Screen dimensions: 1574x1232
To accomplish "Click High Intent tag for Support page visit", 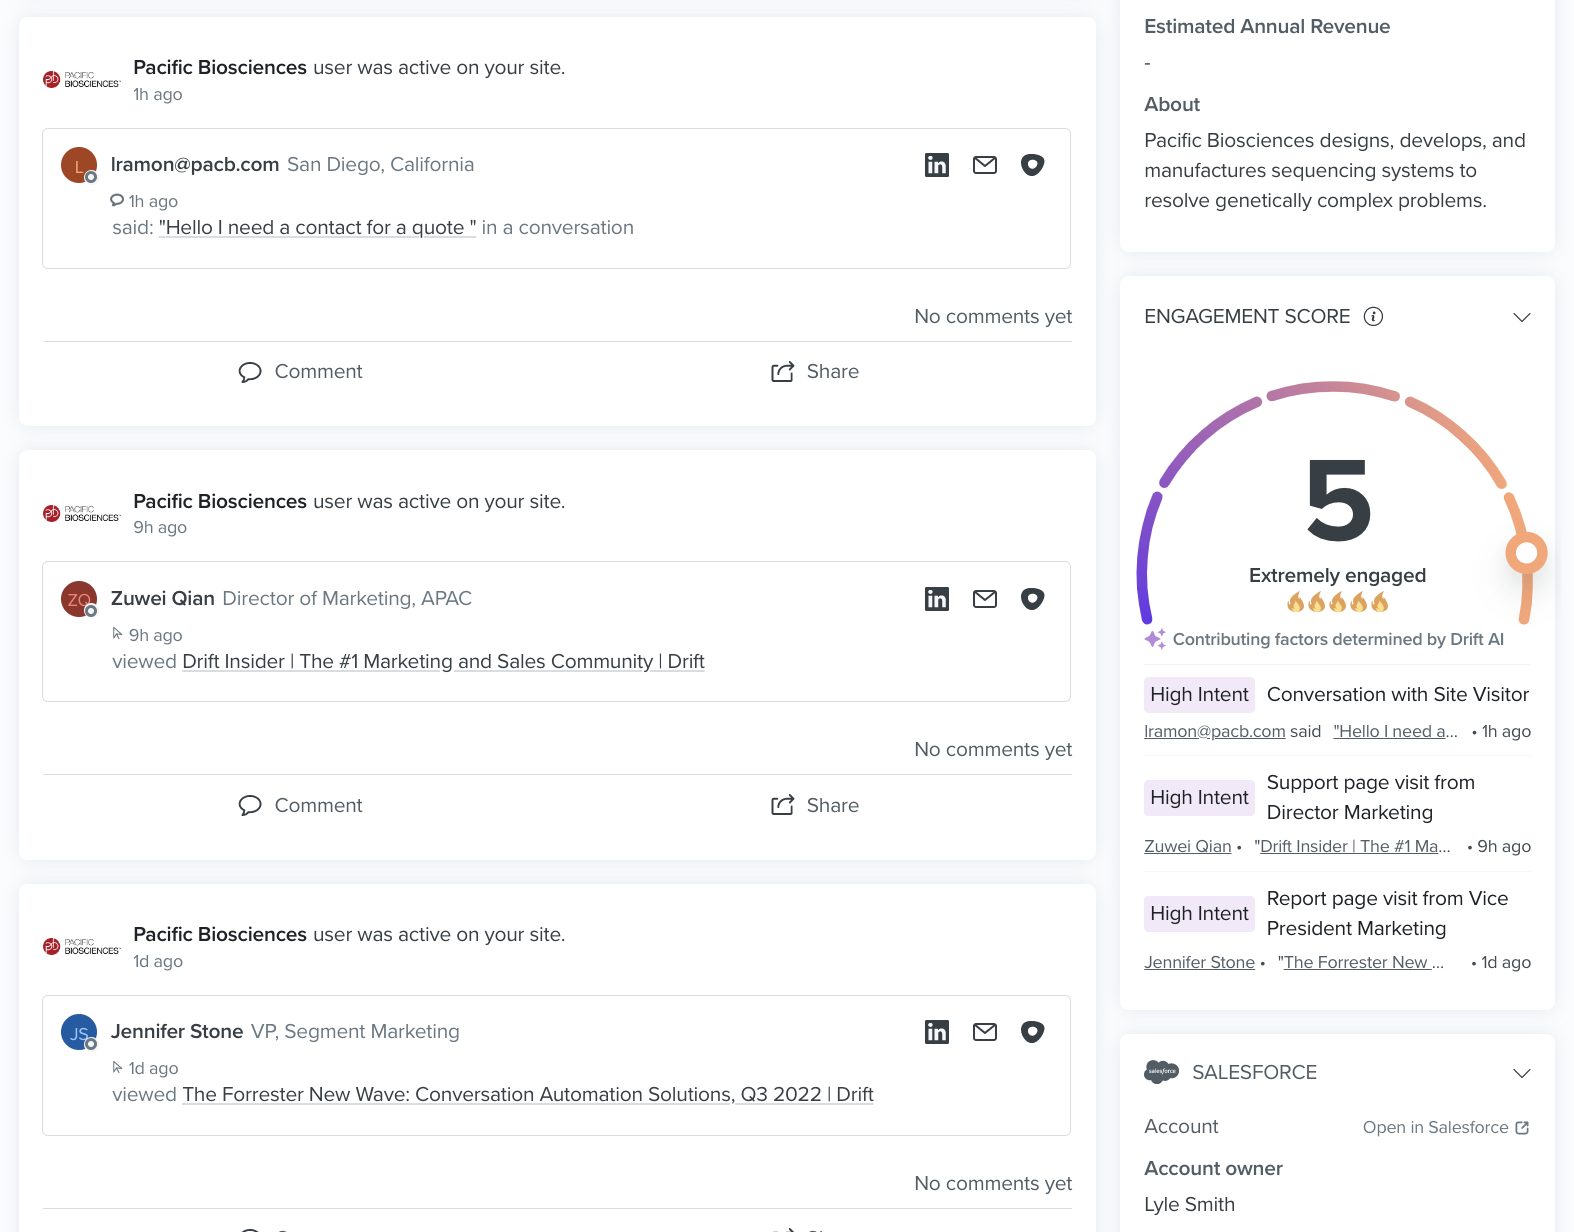I will coord(1199,798).
